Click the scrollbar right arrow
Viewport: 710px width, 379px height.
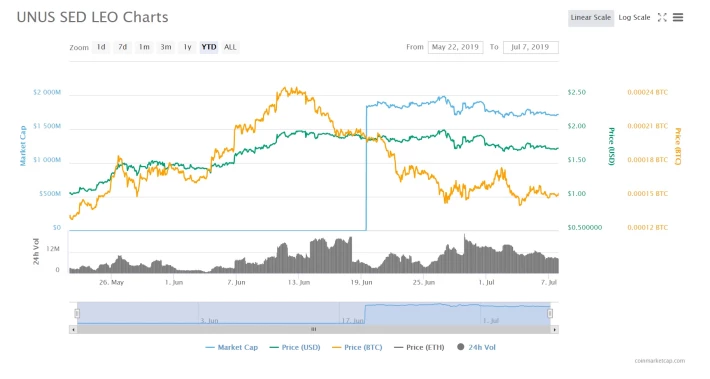[555, 330]
